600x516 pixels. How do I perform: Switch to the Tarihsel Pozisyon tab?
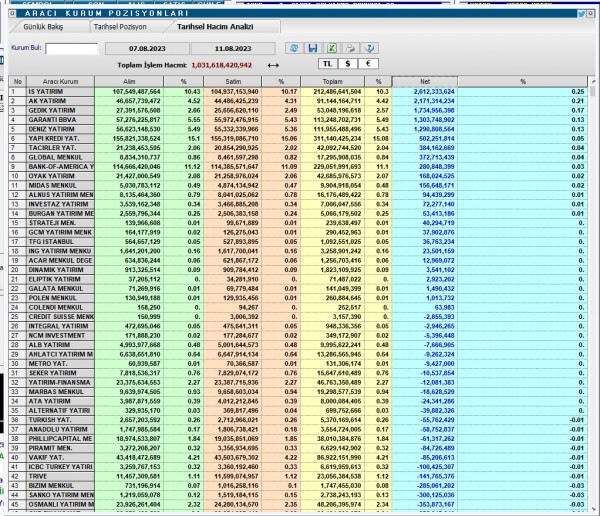[120, 27]
